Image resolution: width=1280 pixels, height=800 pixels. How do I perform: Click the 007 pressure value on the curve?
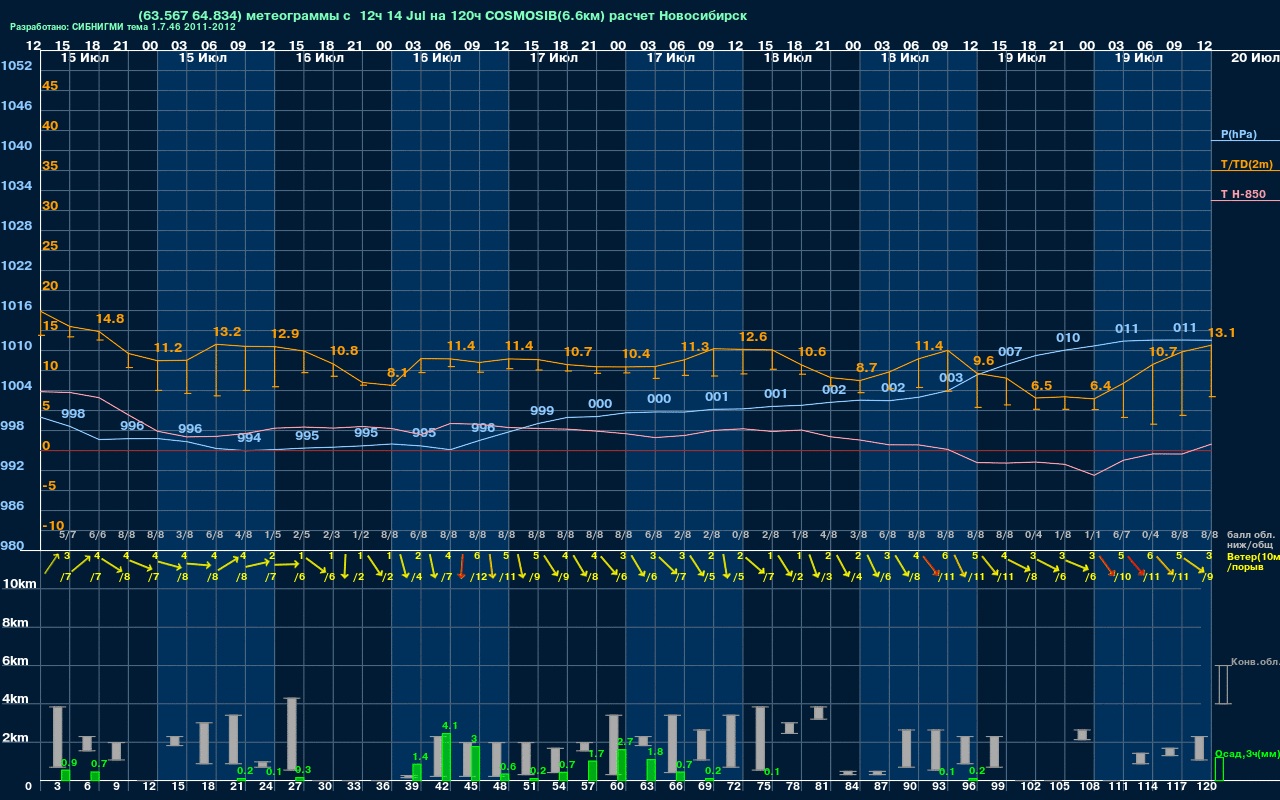click(x=1010, y=352)
